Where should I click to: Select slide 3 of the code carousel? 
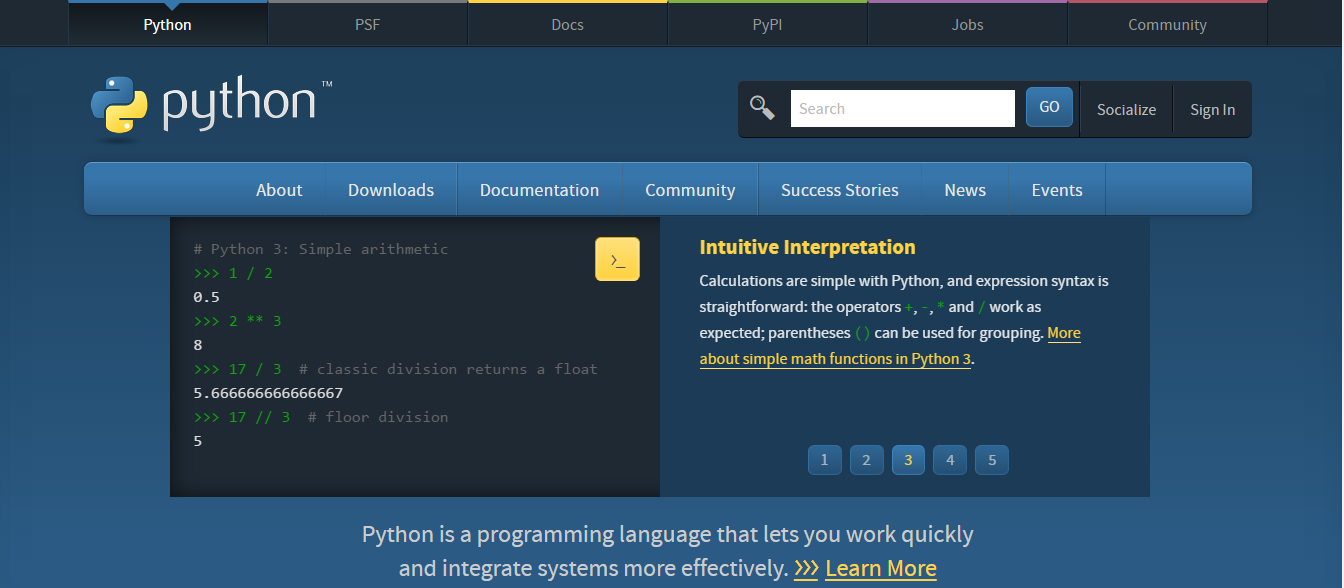(x=908, y=460)
